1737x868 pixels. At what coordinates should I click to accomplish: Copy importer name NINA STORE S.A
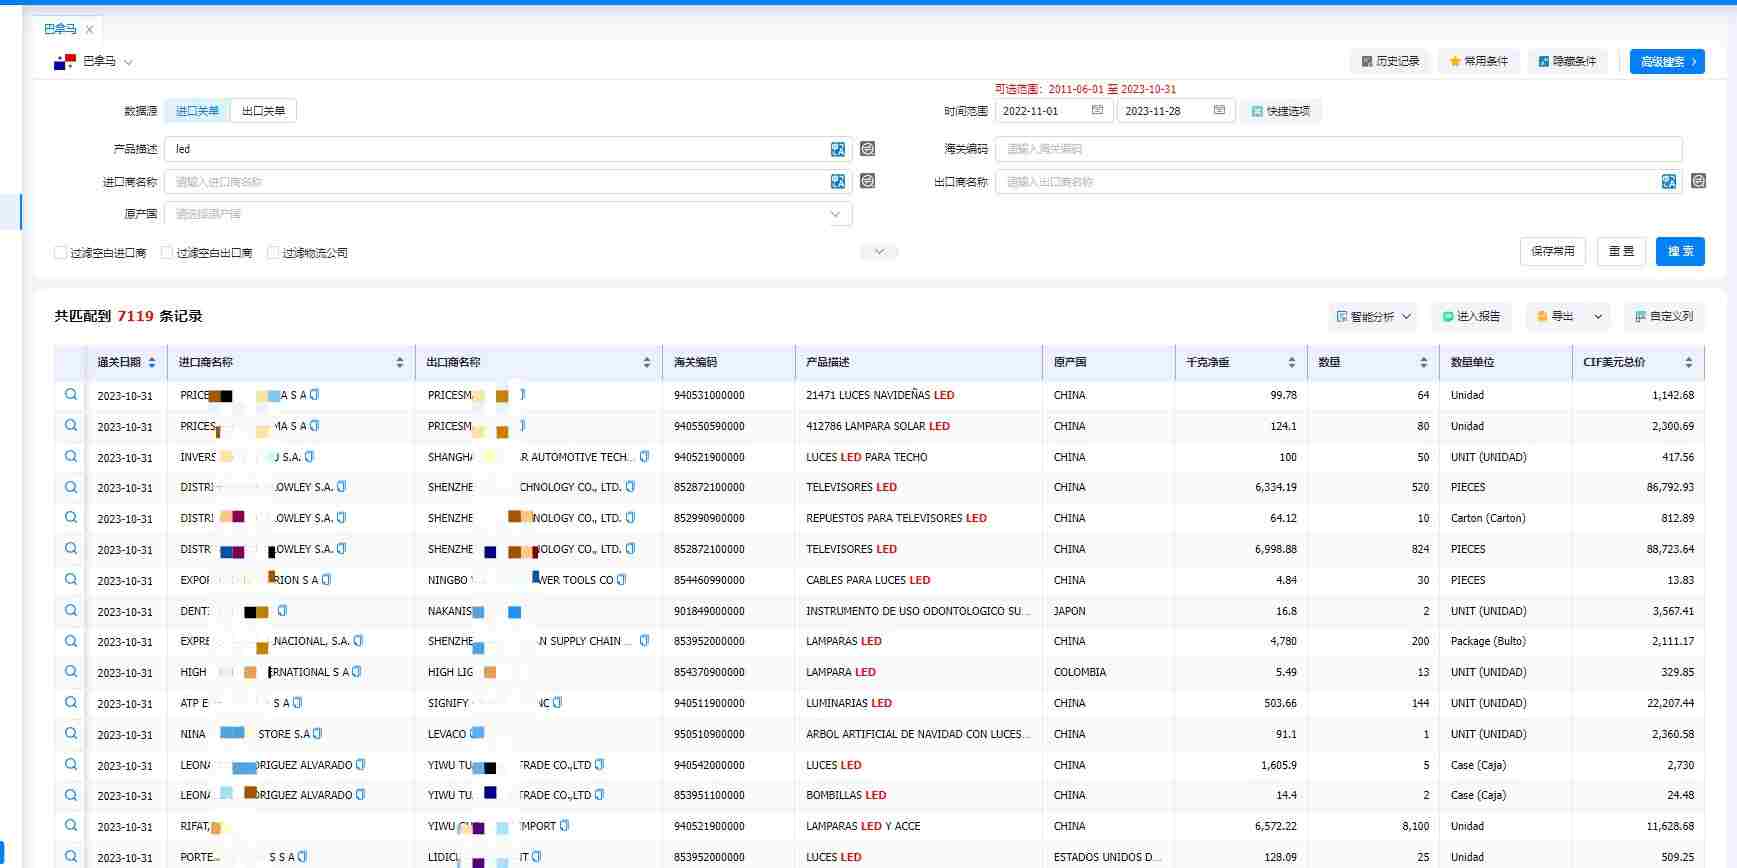pyautogui.click(x=318, y=734)
